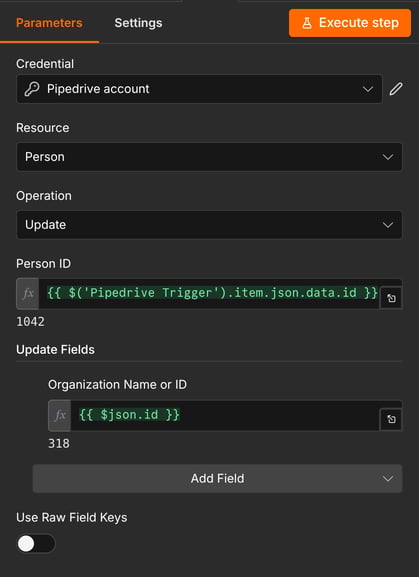This screenshot has width=419, height=577.
Task: Open the Pipedrive account credential dropdown
Action: (199, 89)
